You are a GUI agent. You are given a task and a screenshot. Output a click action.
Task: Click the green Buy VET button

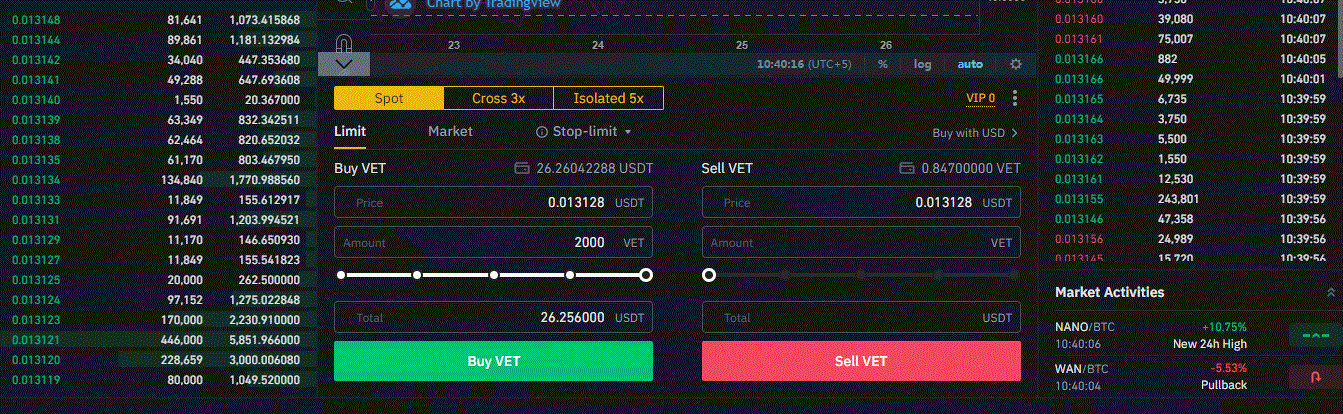493,361
